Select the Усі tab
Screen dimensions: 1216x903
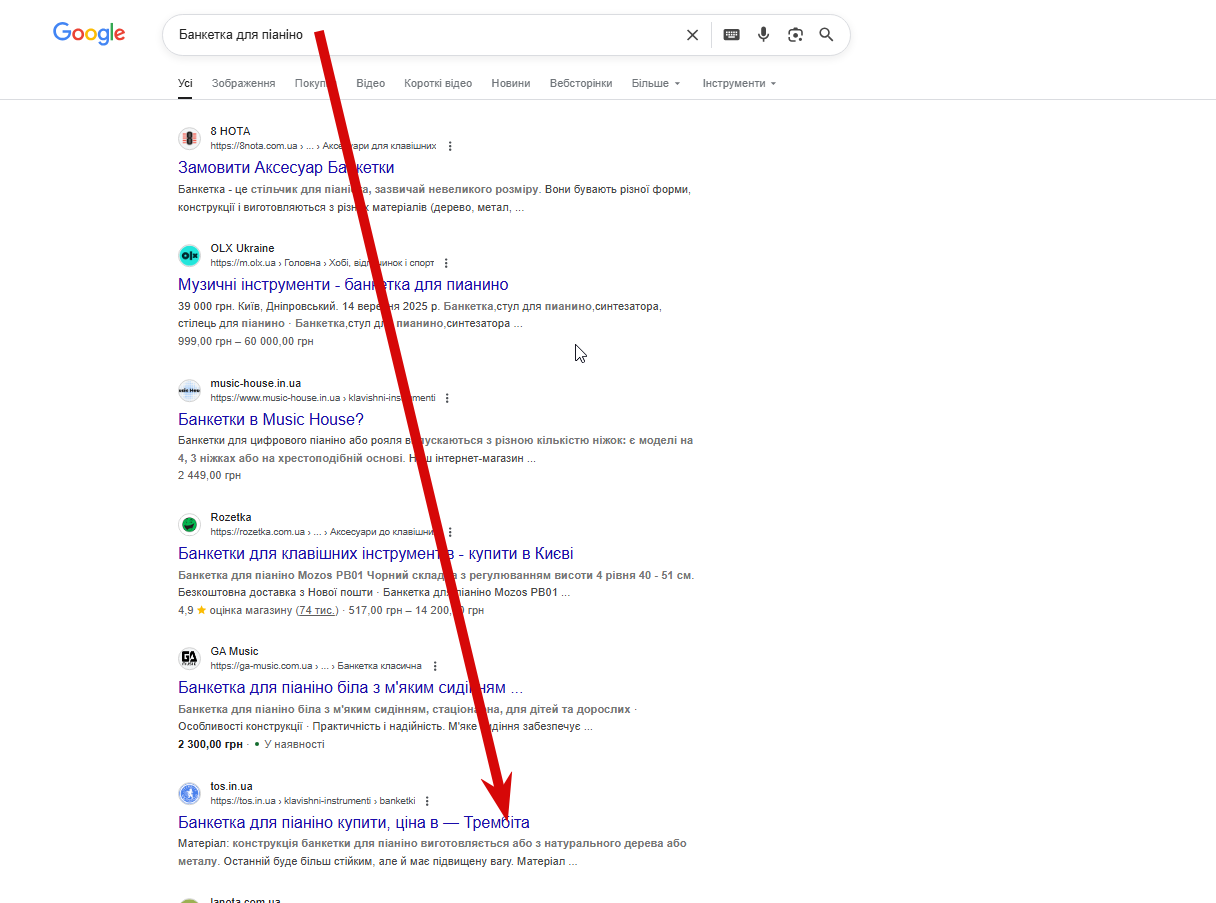tap(185, 83)
